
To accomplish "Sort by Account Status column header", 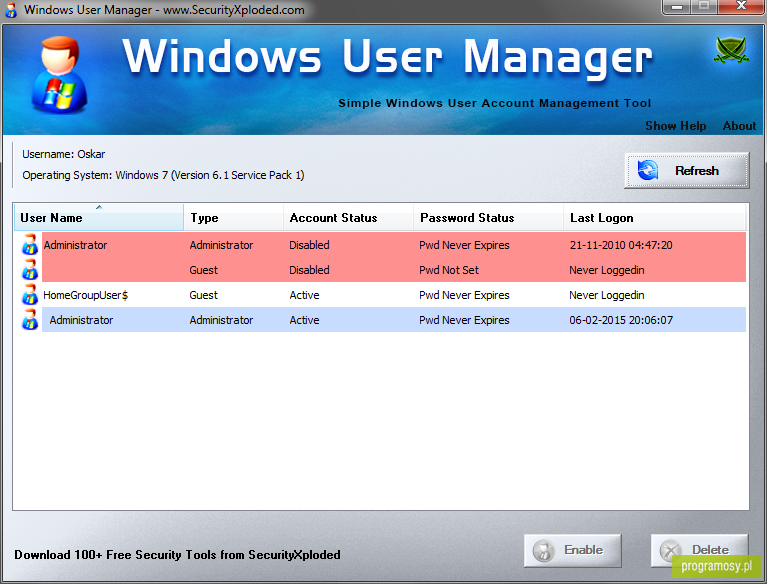I will (348, 218).
